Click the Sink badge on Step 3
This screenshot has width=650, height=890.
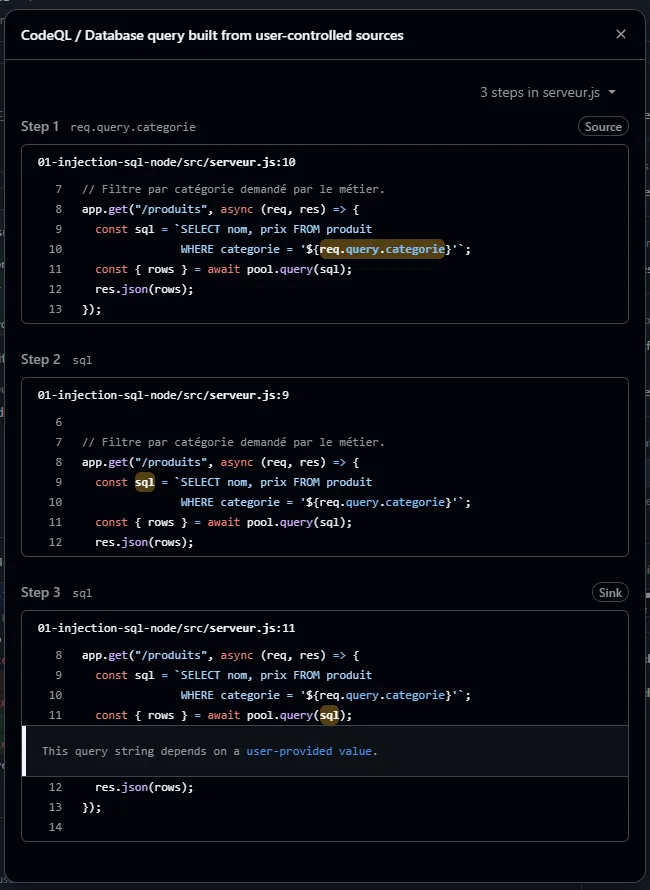point(610,593)
